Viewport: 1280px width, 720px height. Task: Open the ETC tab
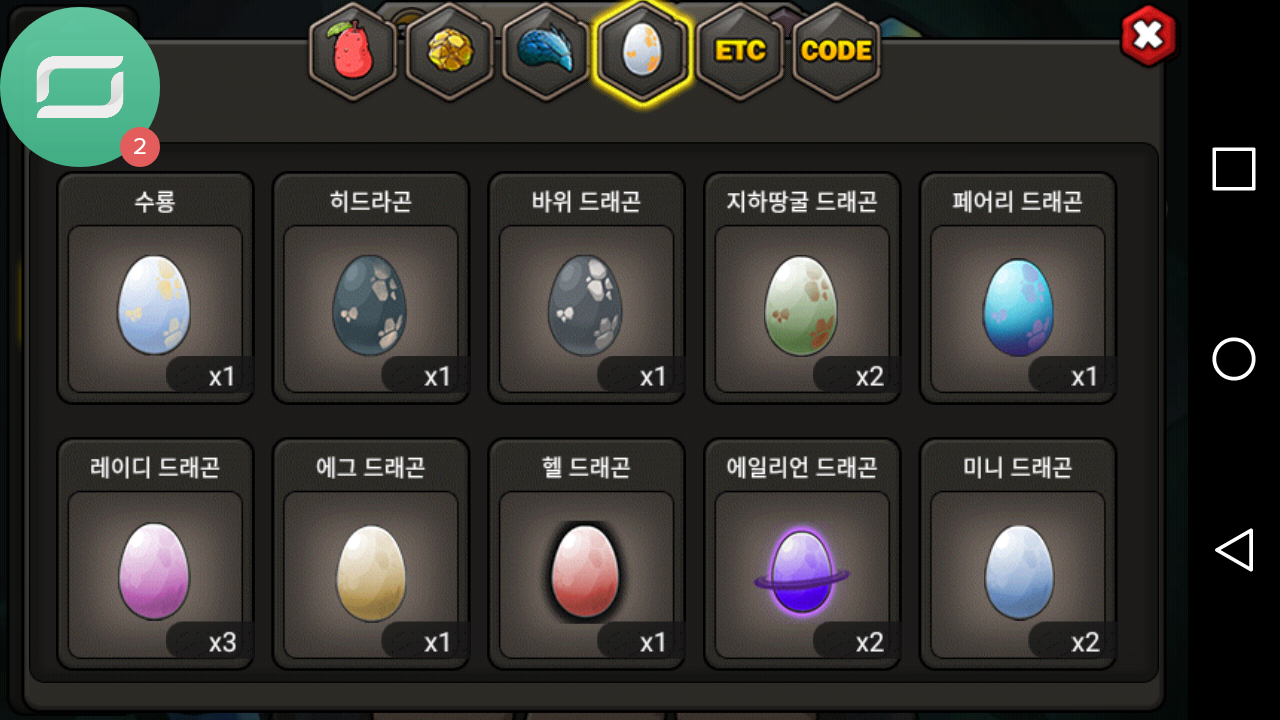(x=740, y=52)
